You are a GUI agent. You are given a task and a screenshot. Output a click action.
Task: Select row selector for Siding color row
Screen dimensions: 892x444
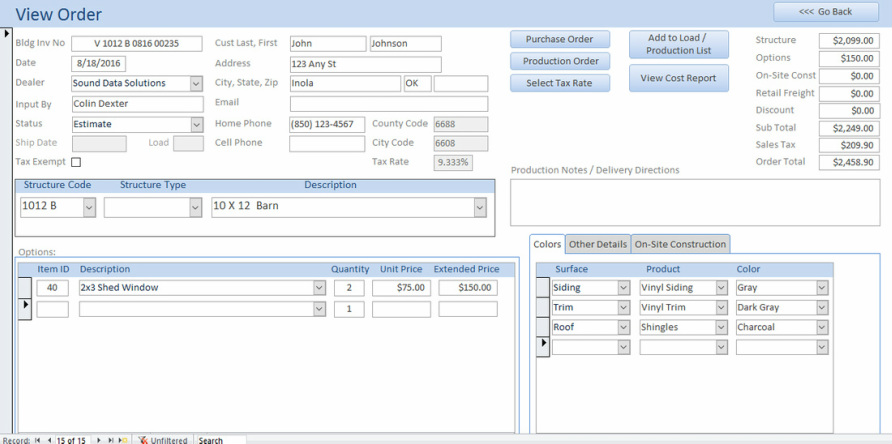point(543,287)
